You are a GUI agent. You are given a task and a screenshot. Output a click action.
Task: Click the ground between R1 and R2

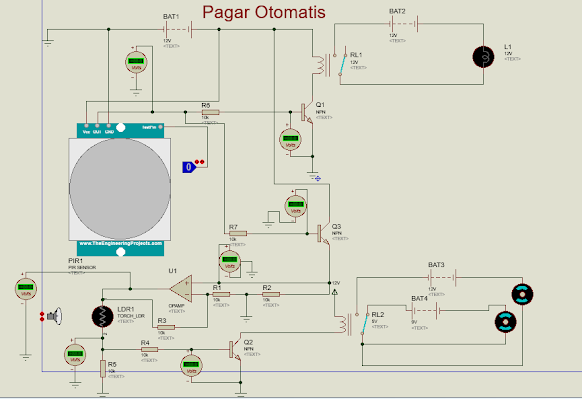[246, 318]
